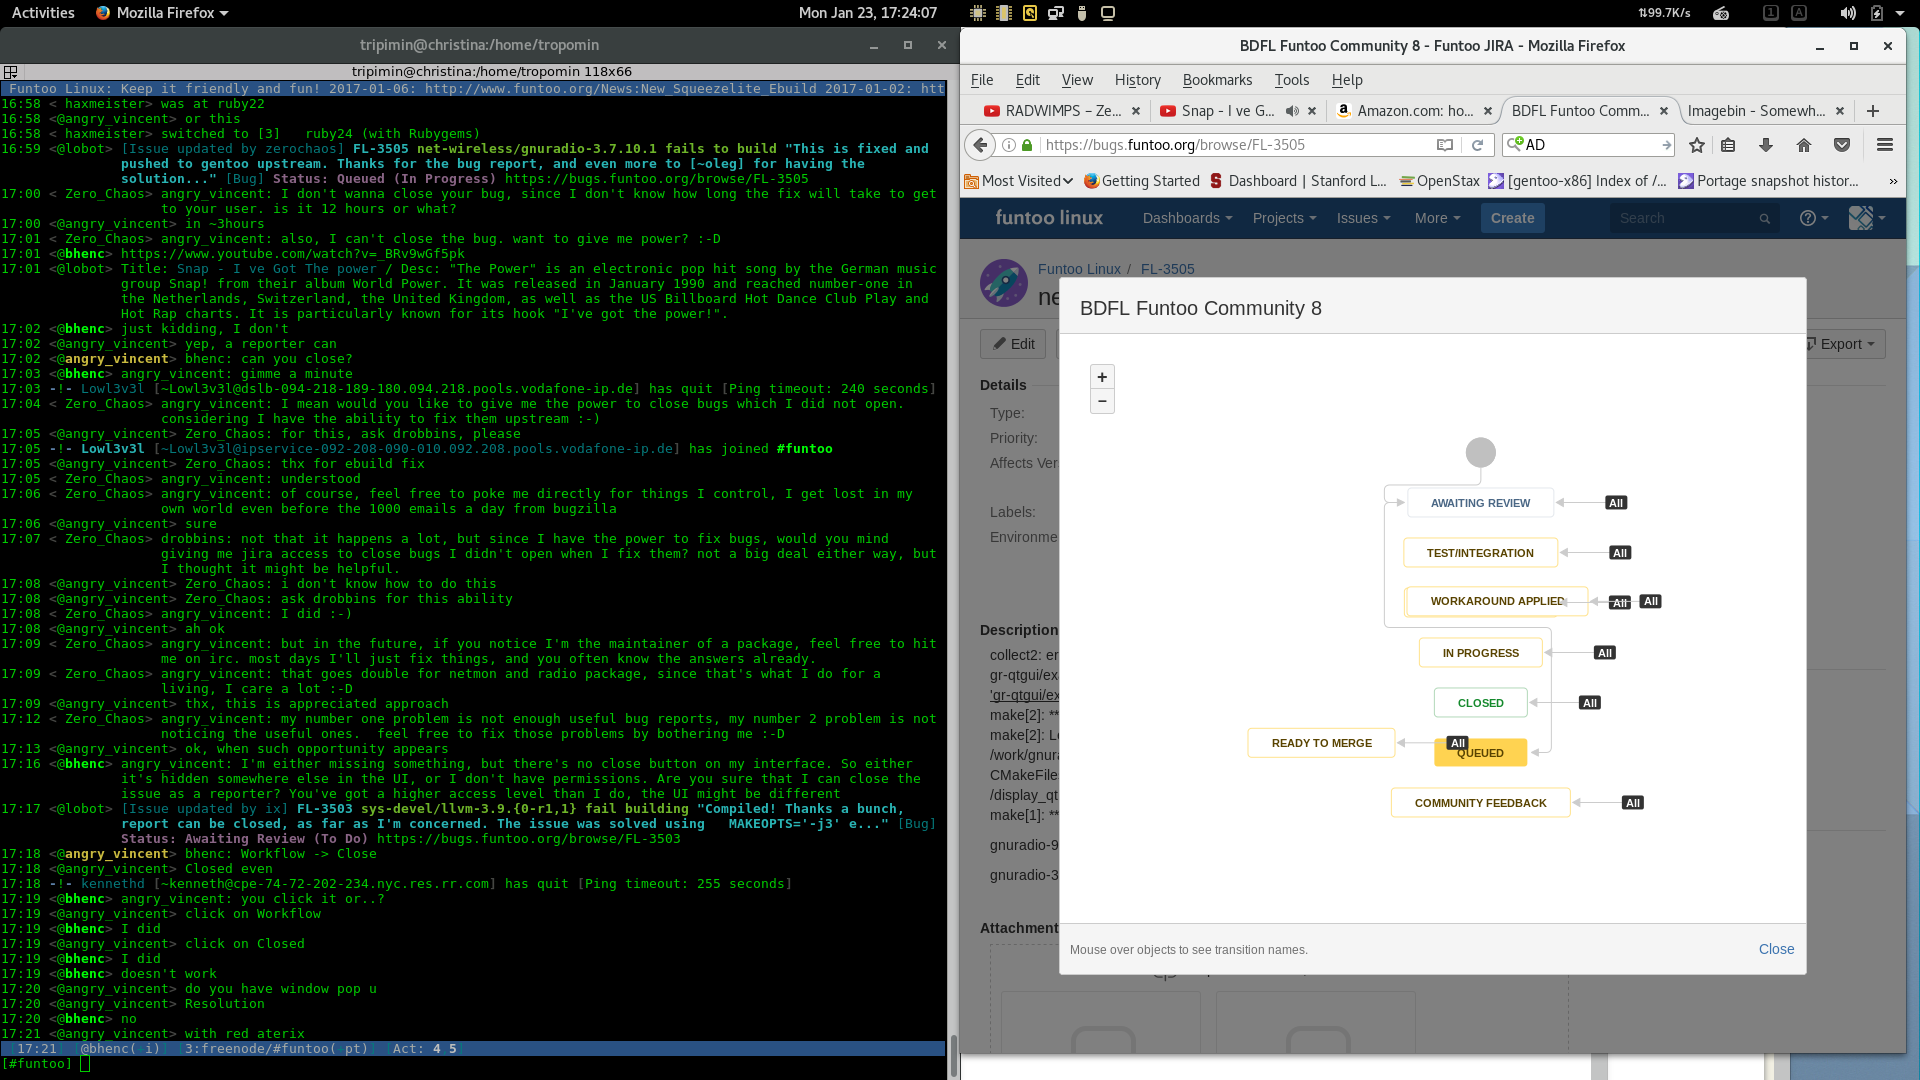Zoom out the workflow diagram with minus button
1920x1080 pixels.
(x=1102, y=401)
